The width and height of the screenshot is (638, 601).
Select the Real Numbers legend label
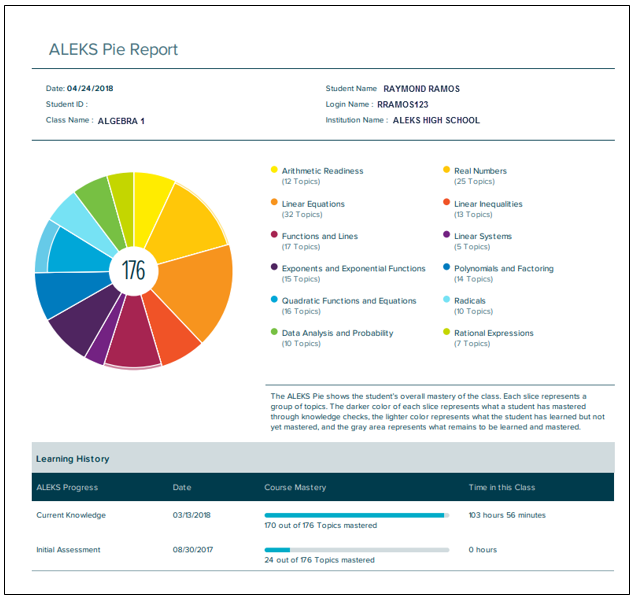pyautogui.click(x=480, y=171)
